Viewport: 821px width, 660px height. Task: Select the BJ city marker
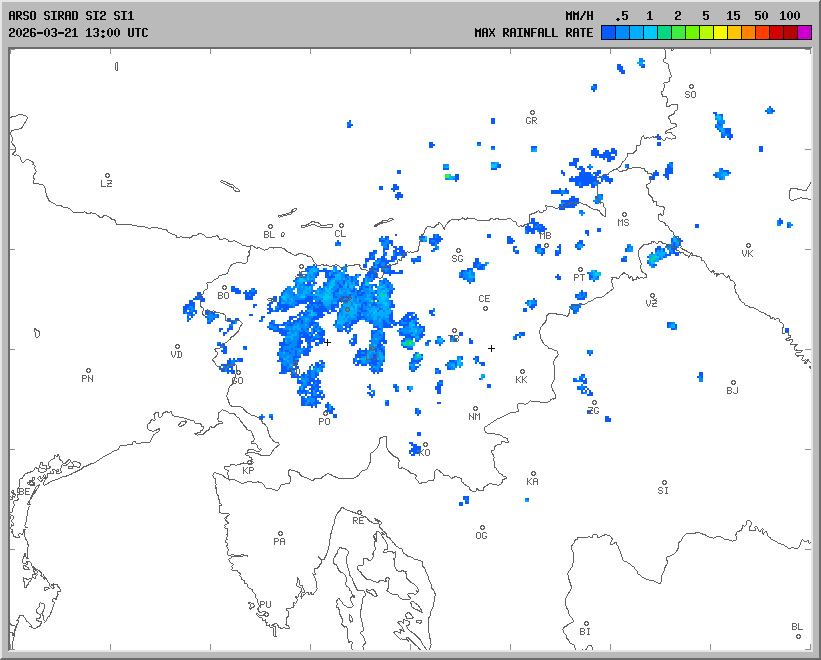(733, 382)
